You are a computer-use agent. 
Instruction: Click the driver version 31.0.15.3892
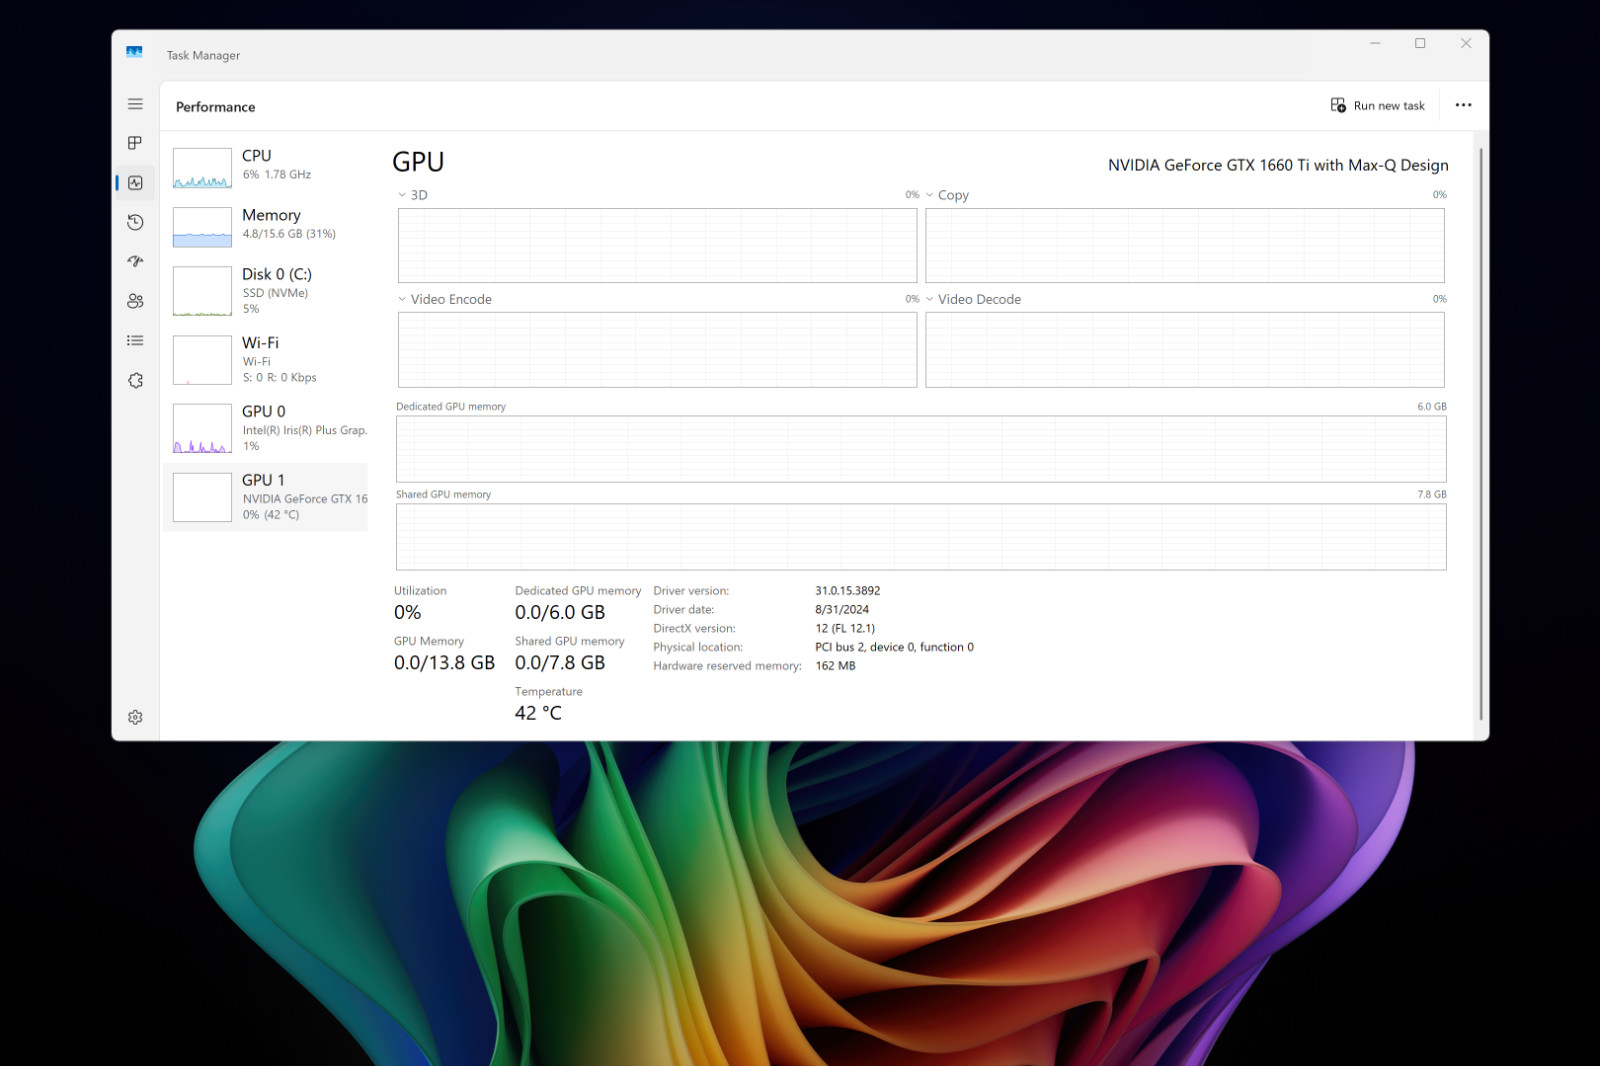[848, 591]
